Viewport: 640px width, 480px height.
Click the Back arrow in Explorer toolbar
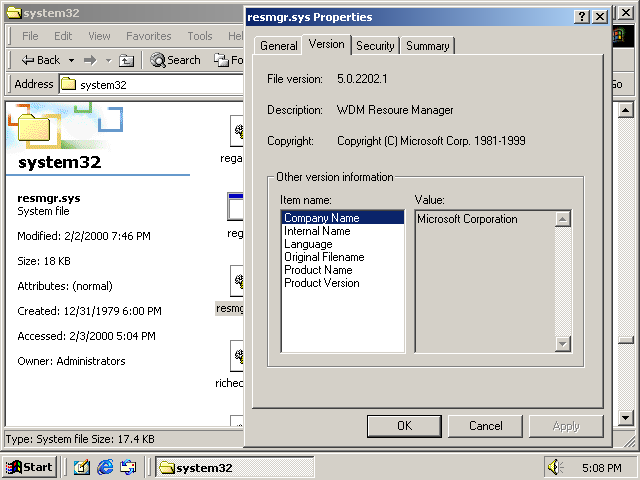pos(41,60)
